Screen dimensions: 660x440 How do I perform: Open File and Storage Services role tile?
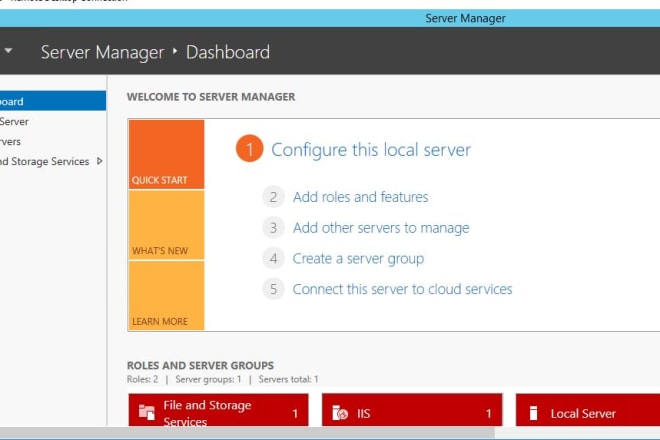218,410
